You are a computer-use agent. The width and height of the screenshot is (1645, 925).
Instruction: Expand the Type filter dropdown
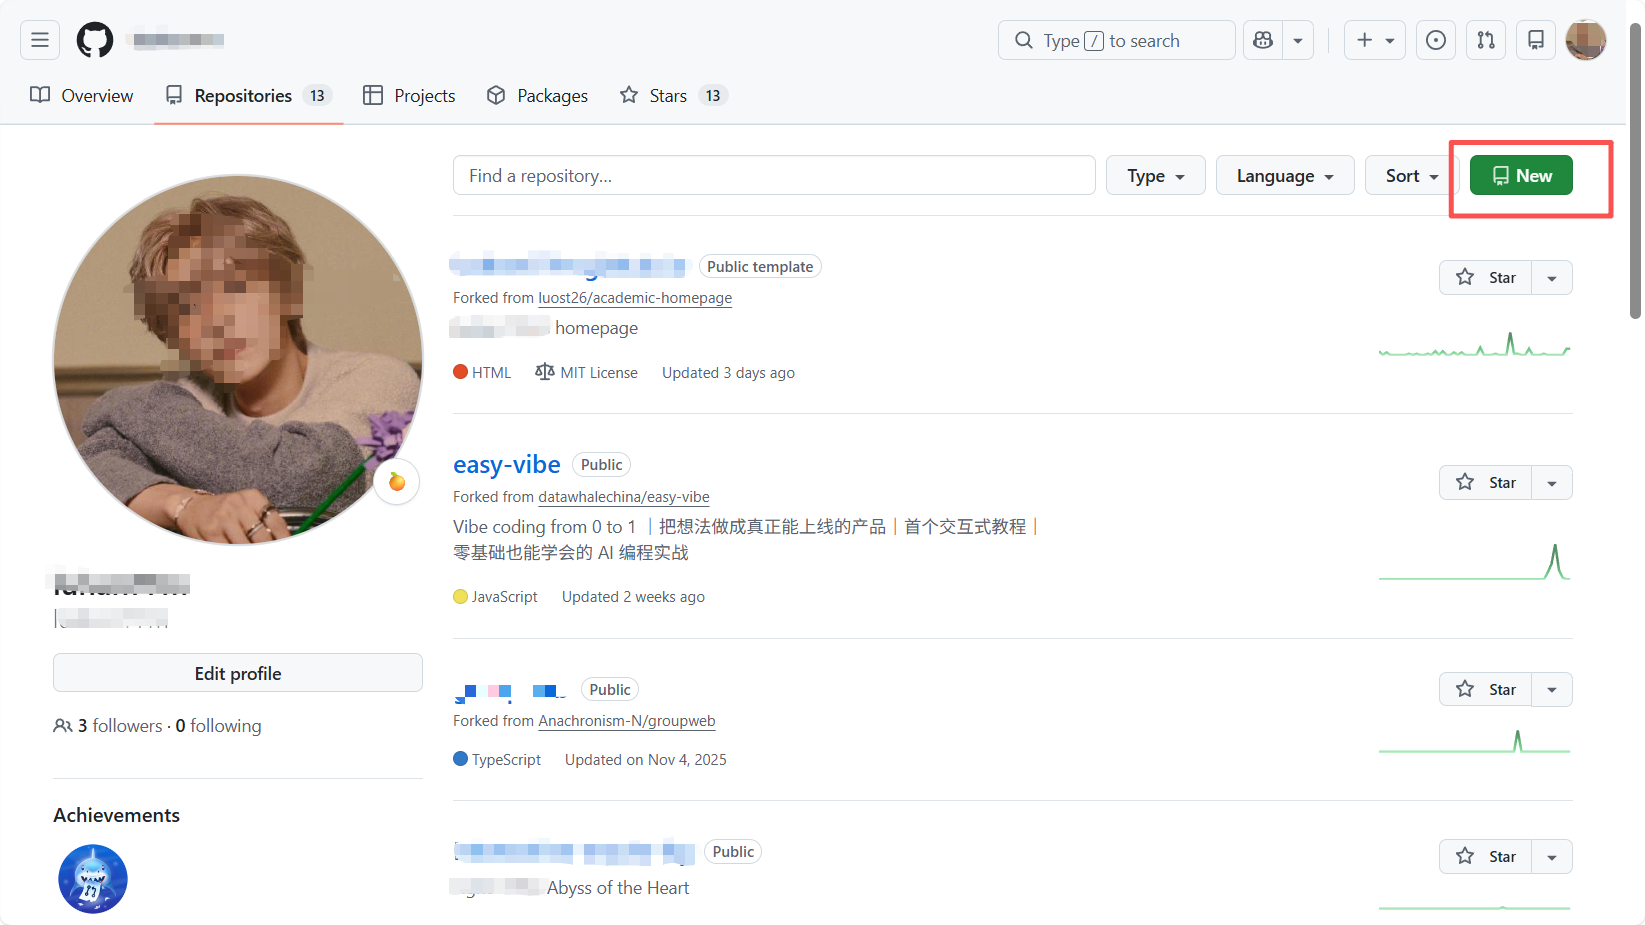tap(1155, 176)
